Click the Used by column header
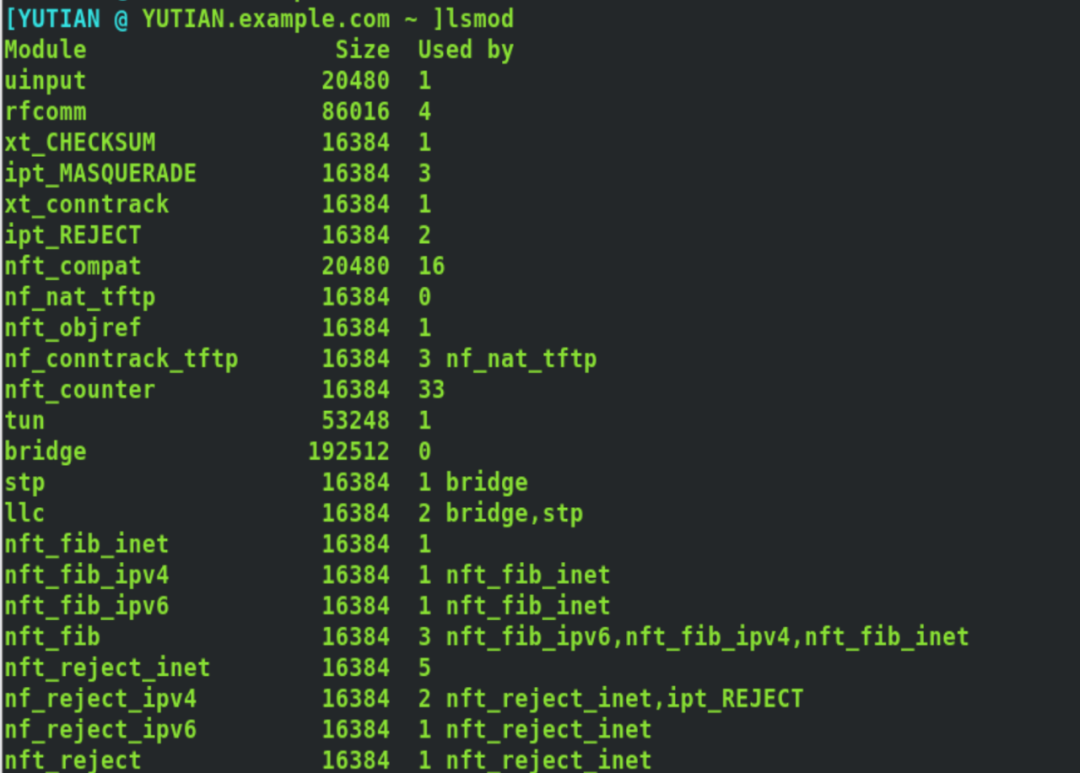 (x=466, y=50)
